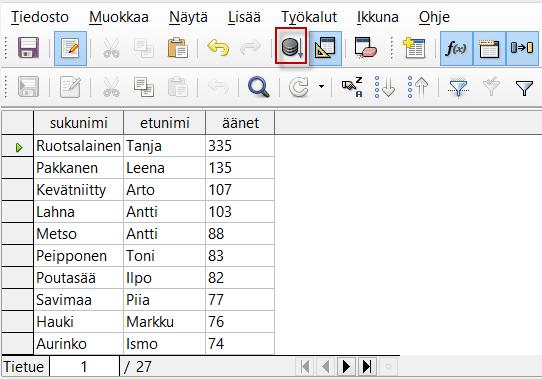Click the Save icon in top toolbar
The width and height of the screenshot is (542, 379).
coord(28,48)
